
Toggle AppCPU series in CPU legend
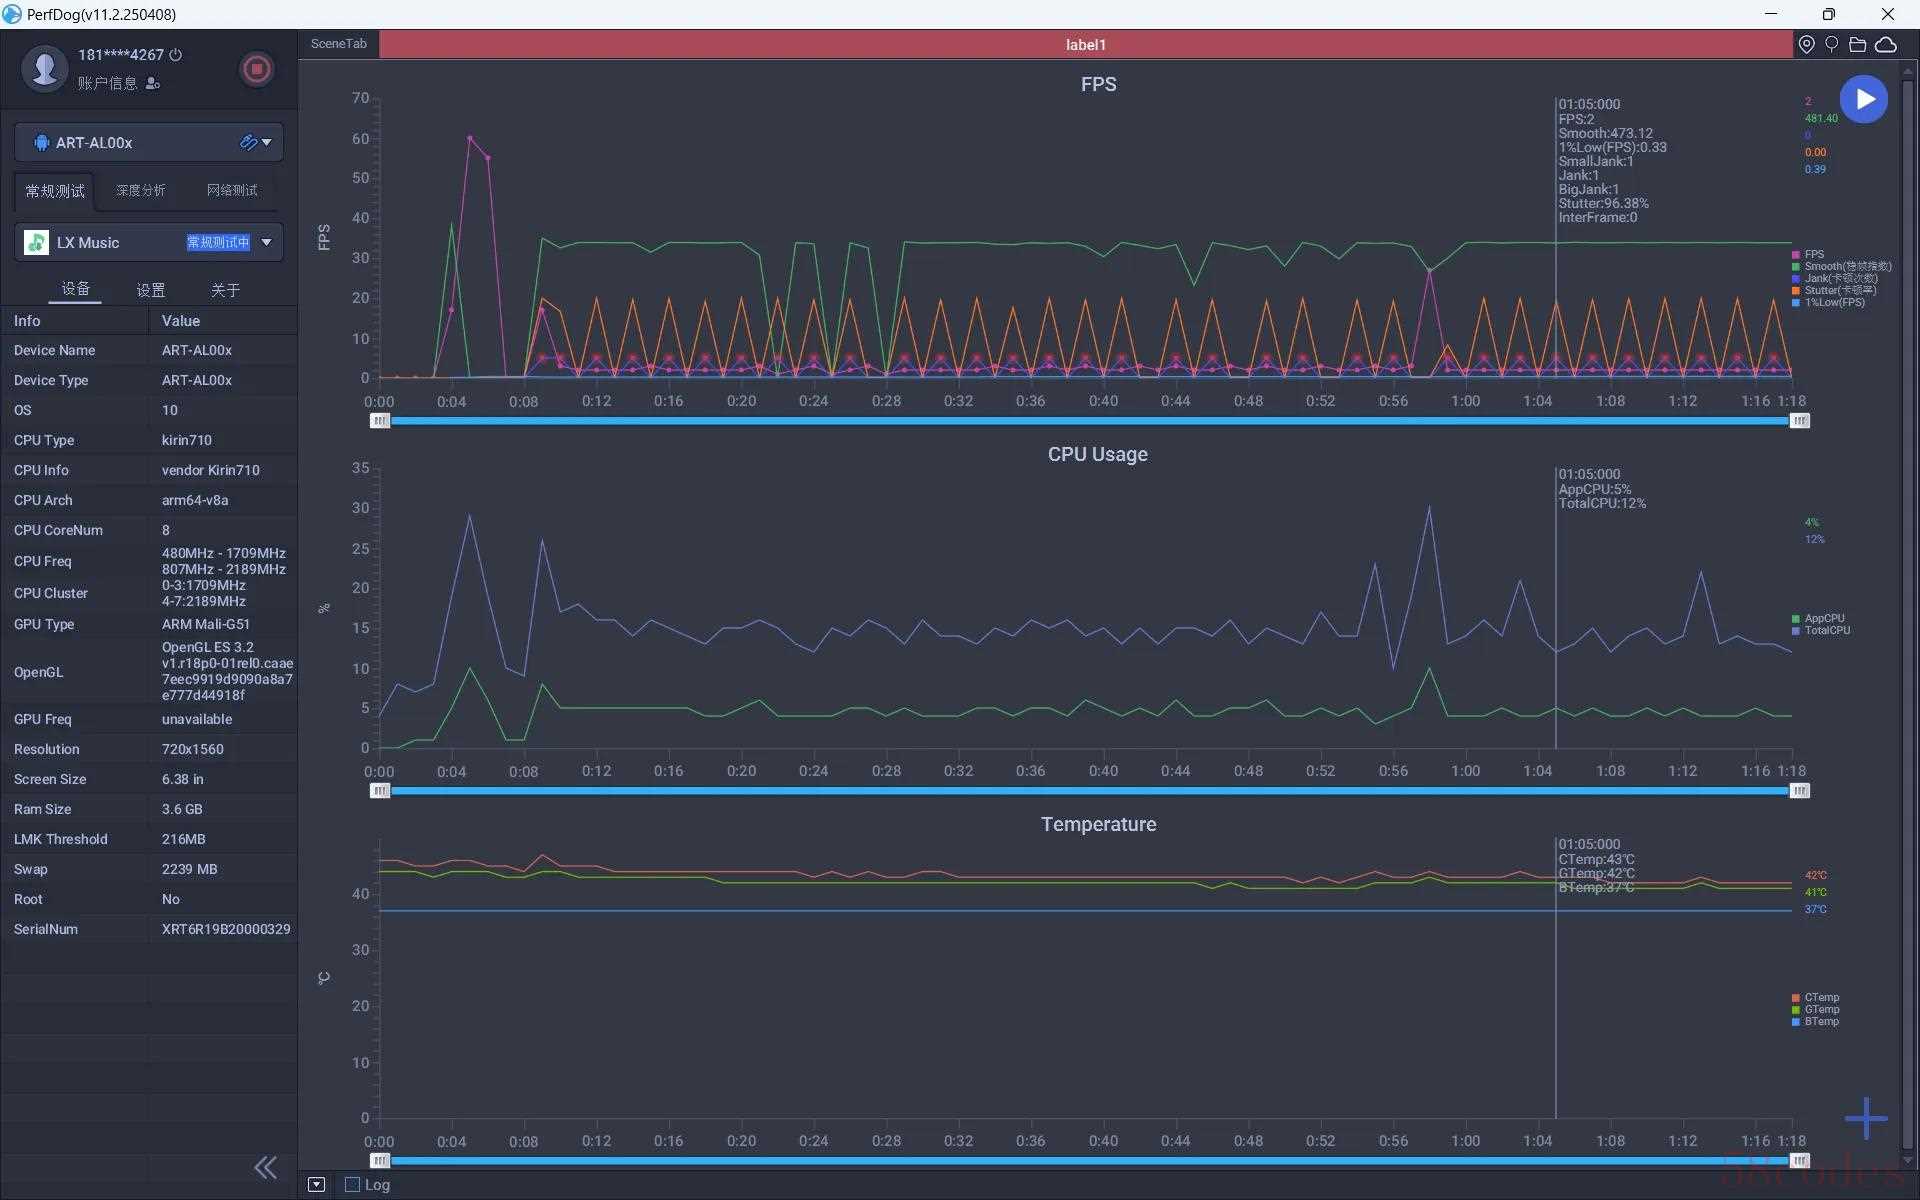[1818, 618]
